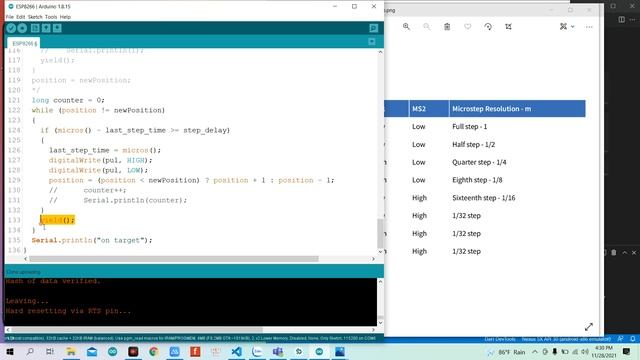
Task: Open the Sketch menu
Action: (x=35, y=17)
